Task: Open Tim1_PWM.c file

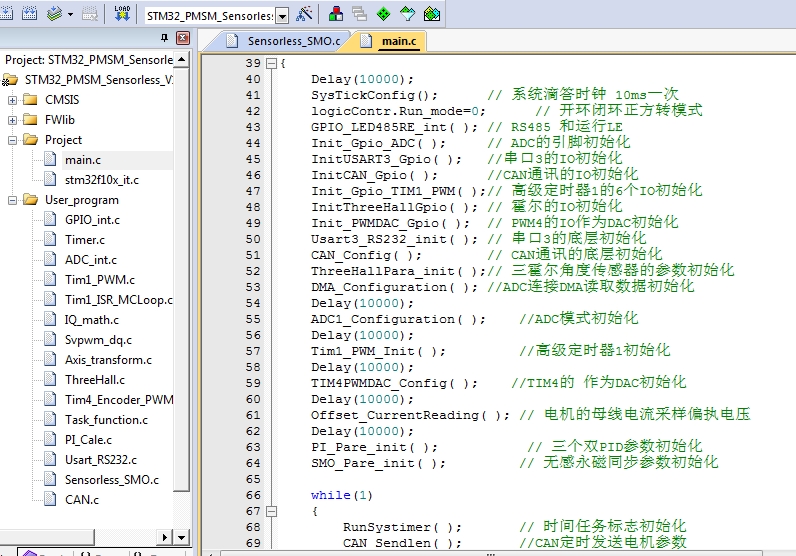Action: (100, 280)
